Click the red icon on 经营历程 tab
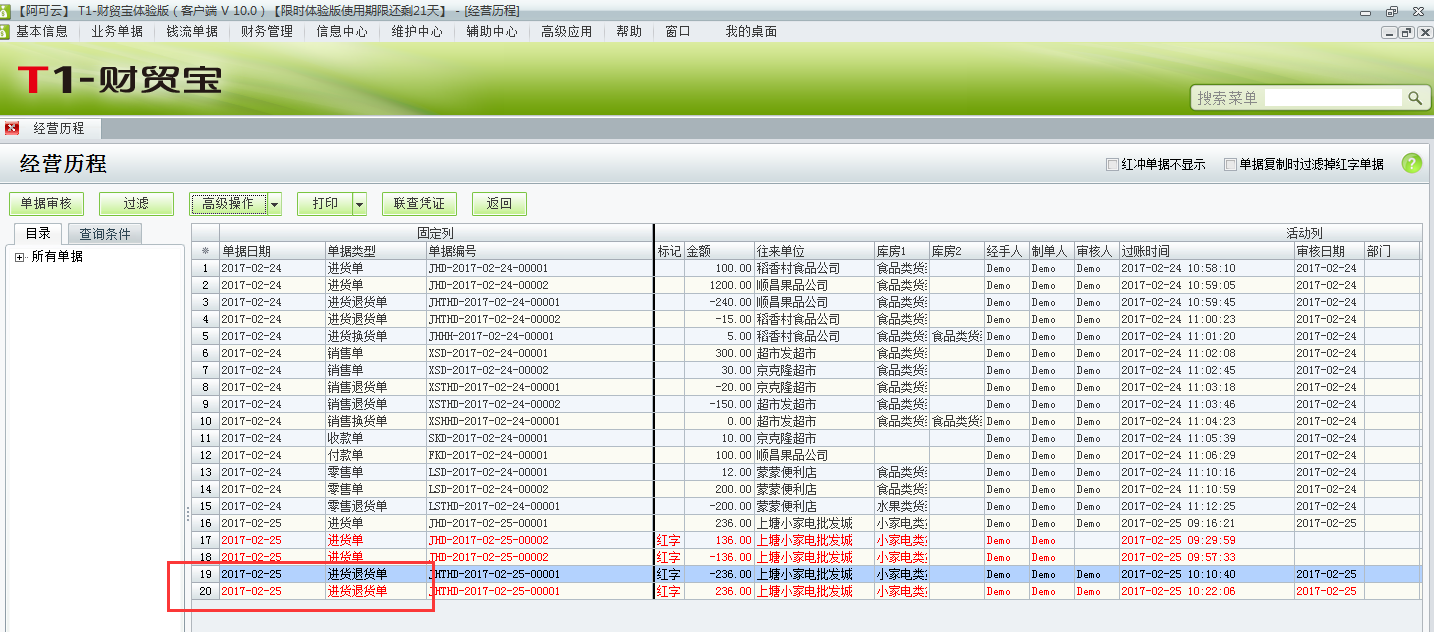This screenshot has height=632, width=1434. [11, 128]
